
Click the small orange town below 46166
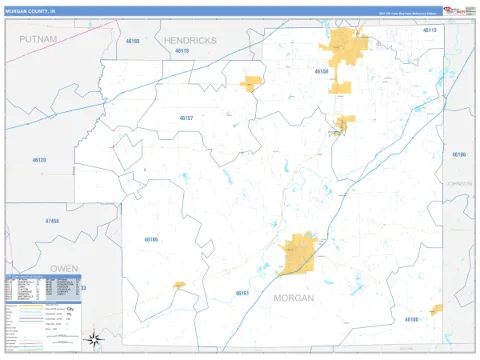click(179, 285)
